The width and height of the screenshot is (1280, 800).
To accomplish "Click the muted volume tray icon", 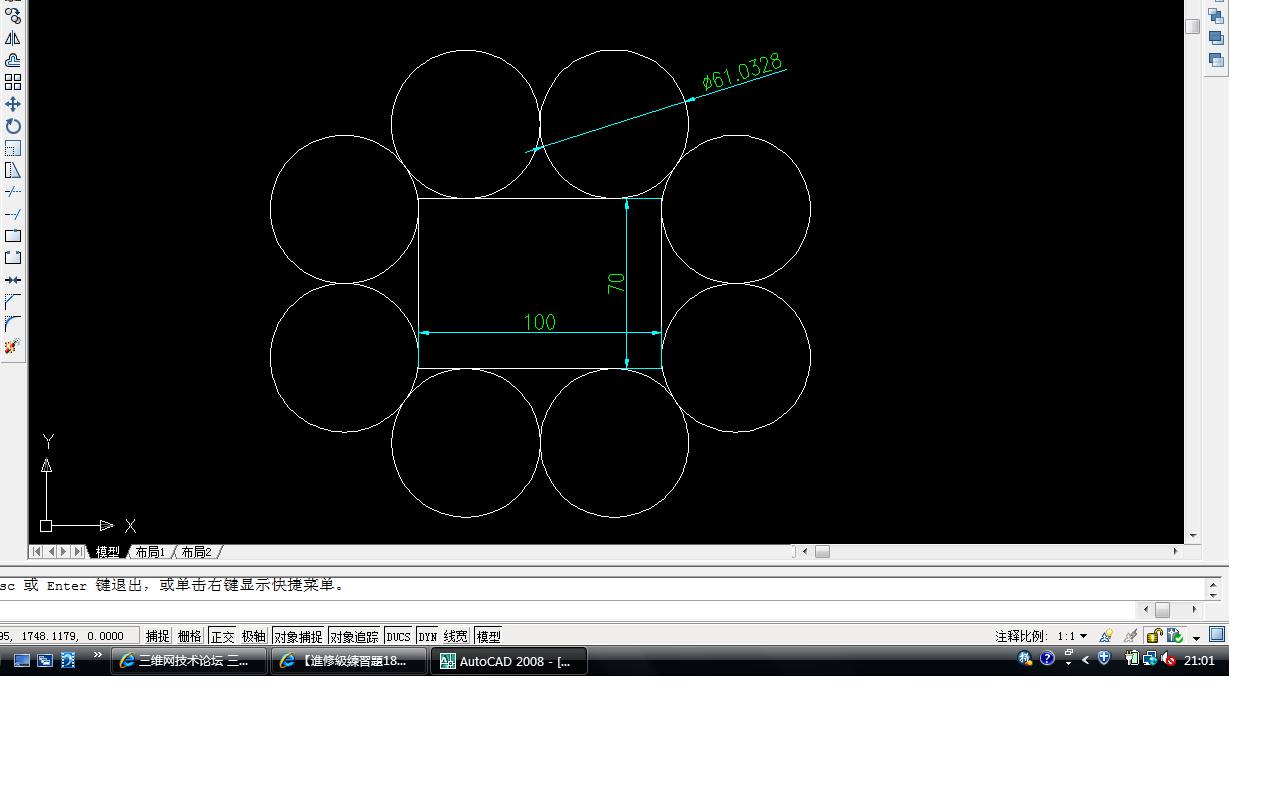I will point(1169,659).
